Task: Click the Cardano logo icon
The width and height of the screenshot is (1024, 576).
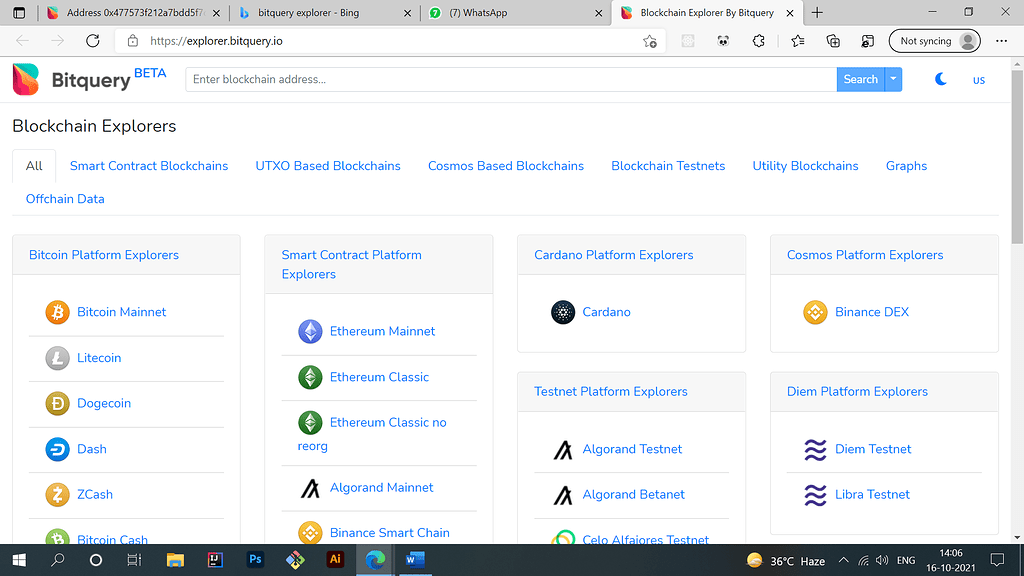Action: (x=562, y=311)
